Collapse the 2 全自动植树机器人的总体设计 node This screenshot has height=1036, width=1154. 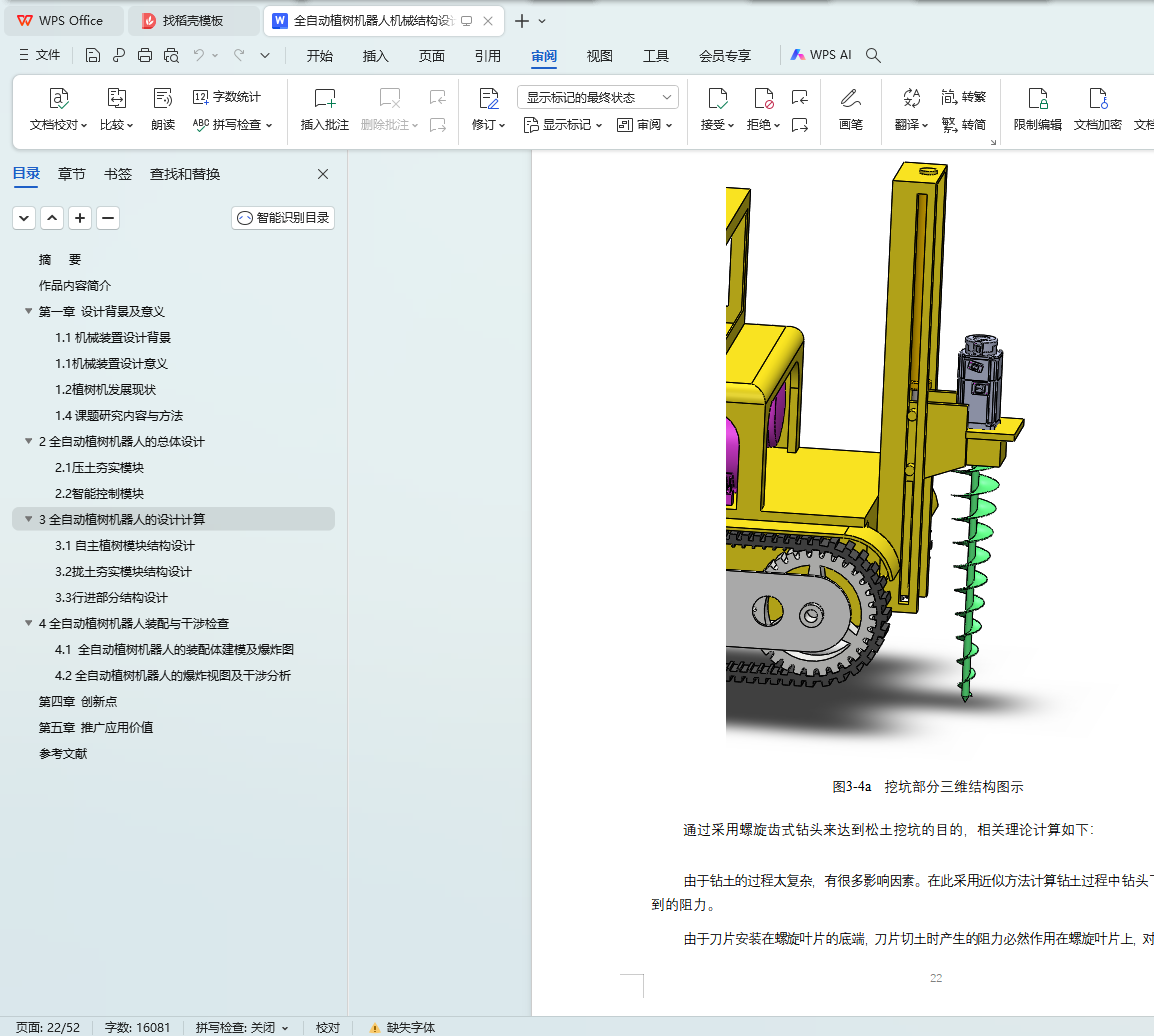(29, 441)
